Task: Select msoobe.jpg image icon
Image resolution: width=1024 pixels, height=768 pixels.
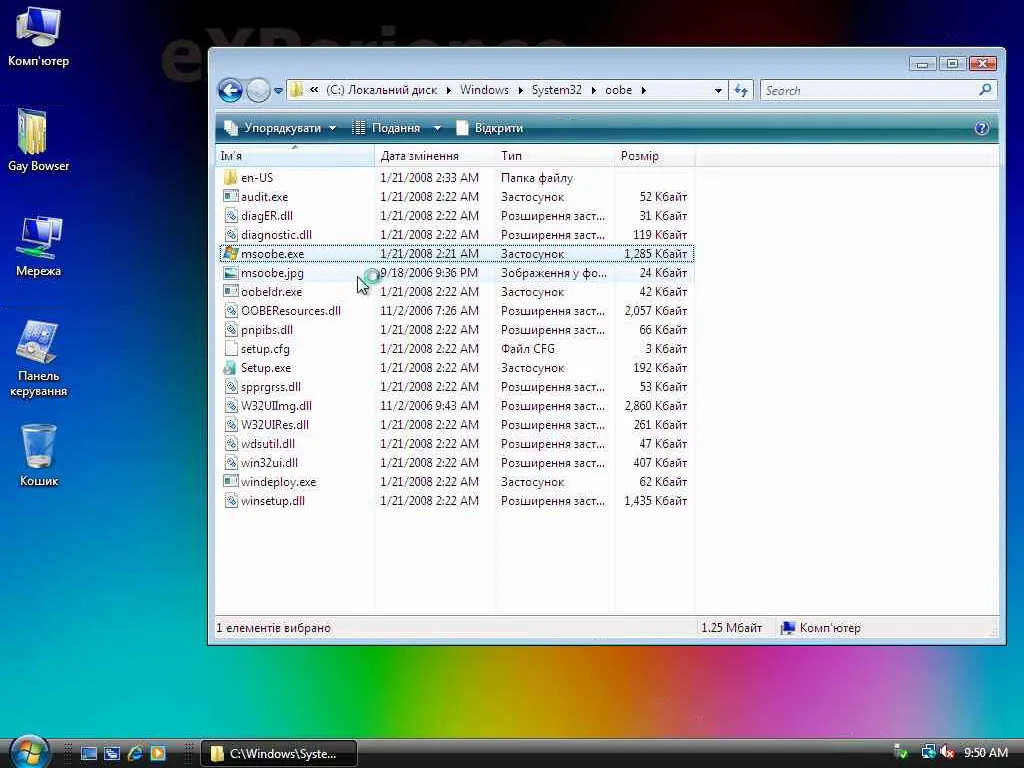Action: [230, 273]
